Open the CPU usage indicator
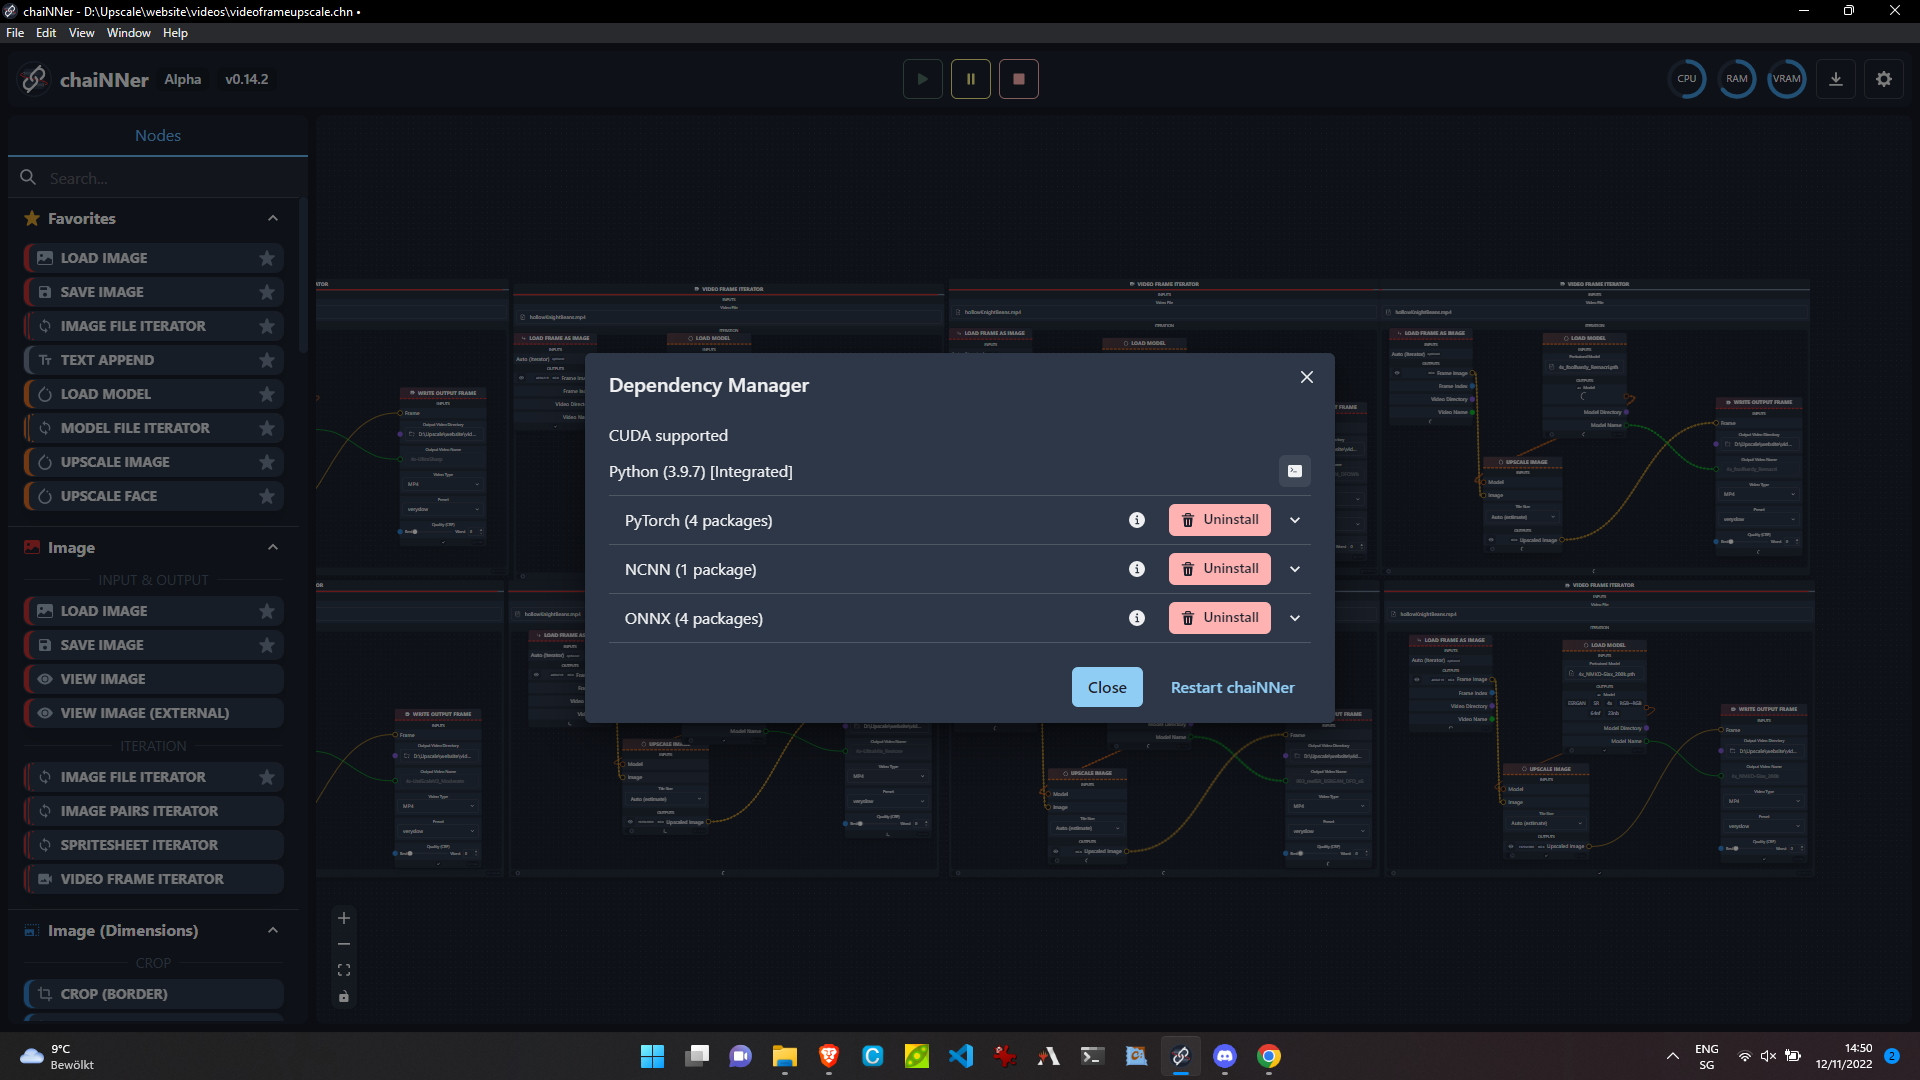Viewport: 1920px width, 1080px height. pyautogui.click(x=1687, y=79)
